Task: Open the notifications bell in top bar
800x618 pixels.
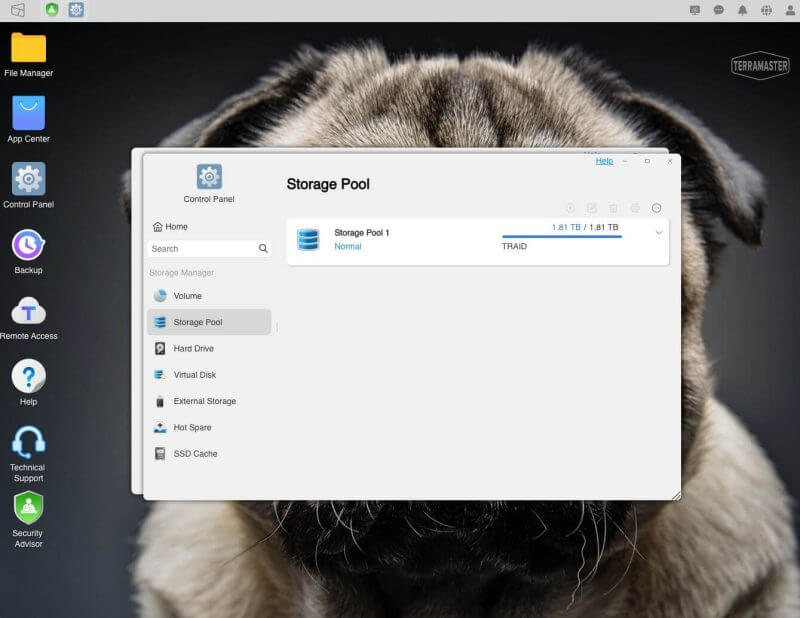Action: 742,10
